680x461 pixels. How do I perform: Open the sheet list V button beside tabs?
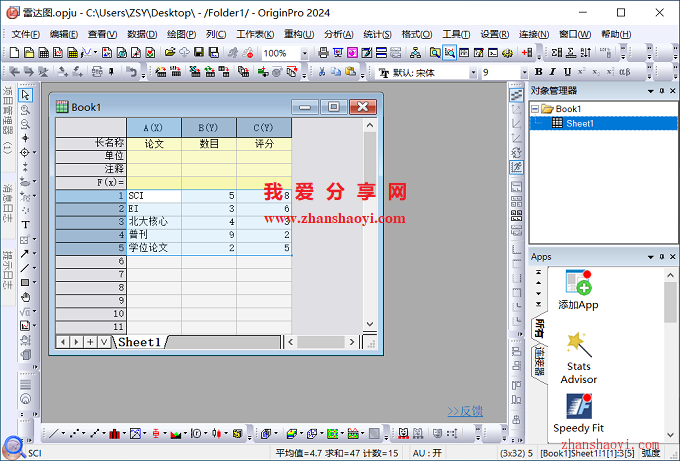click(x=104, y=342)
